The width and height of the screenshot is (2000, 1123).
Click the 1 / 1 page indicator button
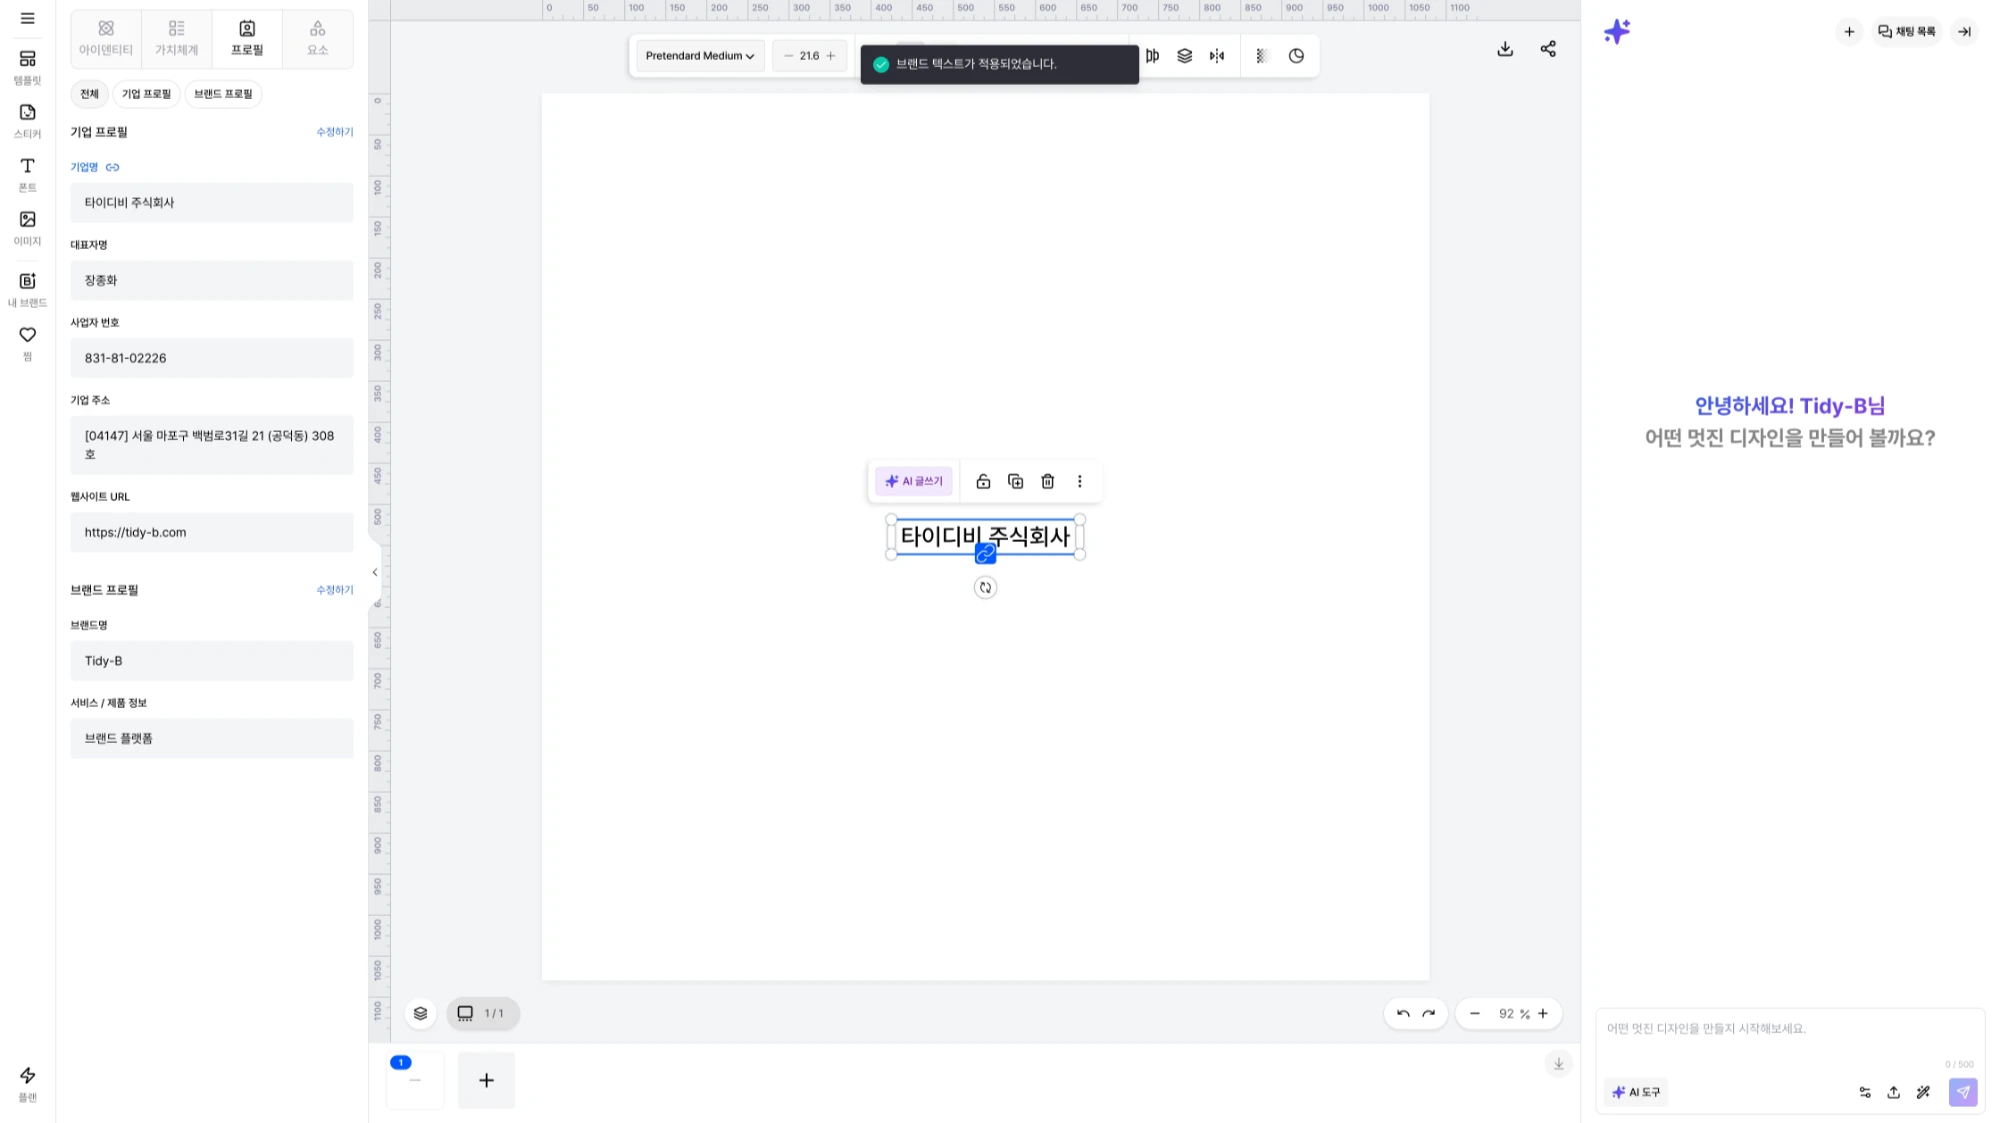tap(482, 1013)
